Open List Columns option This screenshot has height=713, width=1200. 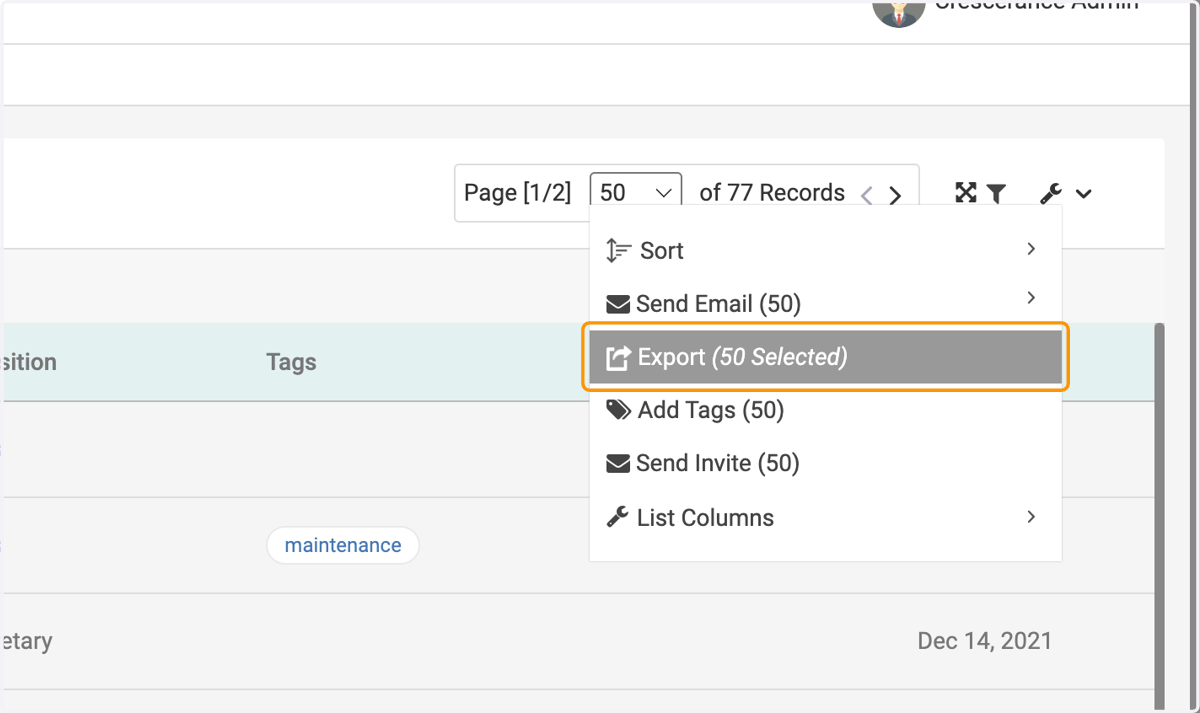click(x=825, y=517)
